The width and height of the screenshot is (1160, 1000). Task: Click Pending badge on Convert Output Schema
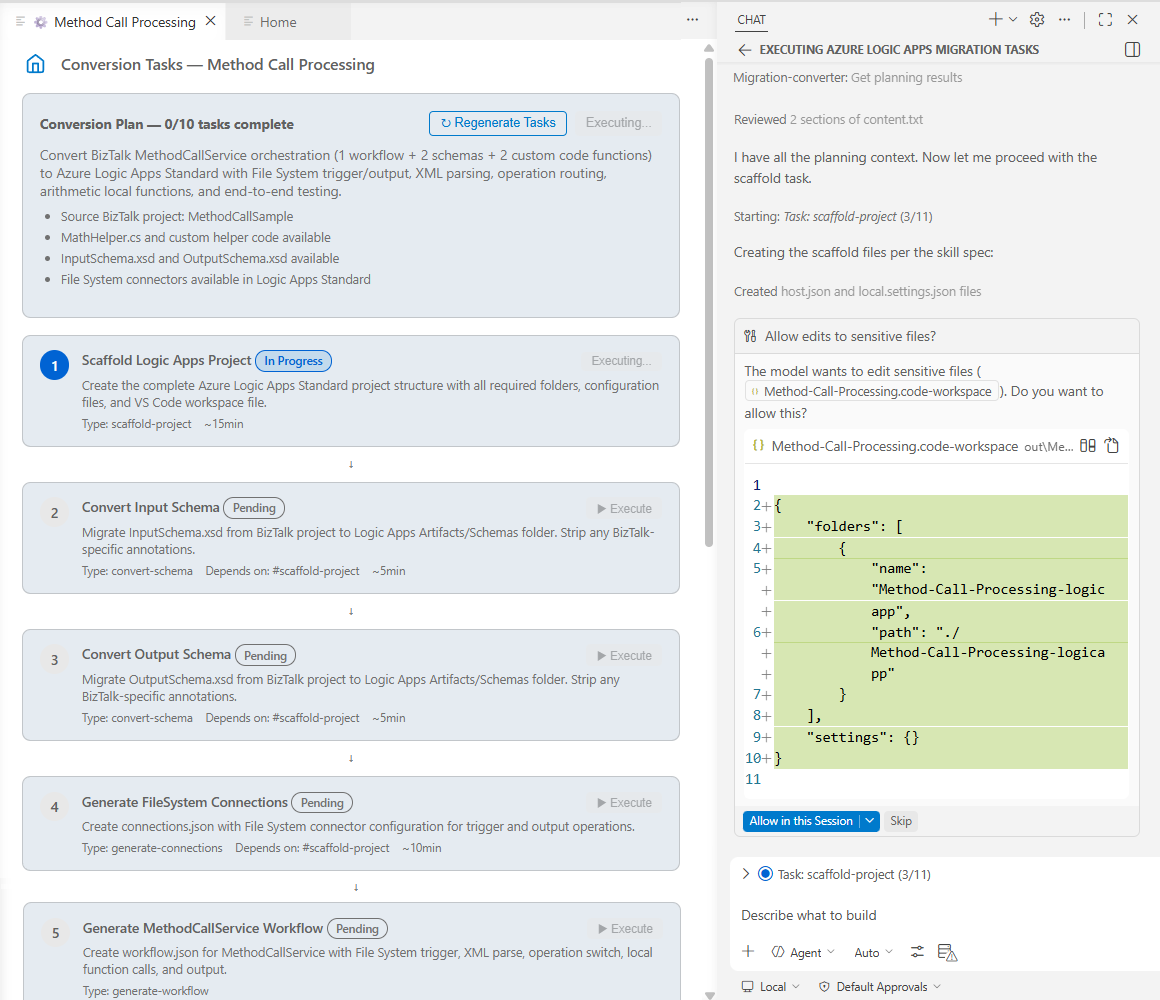266,655
